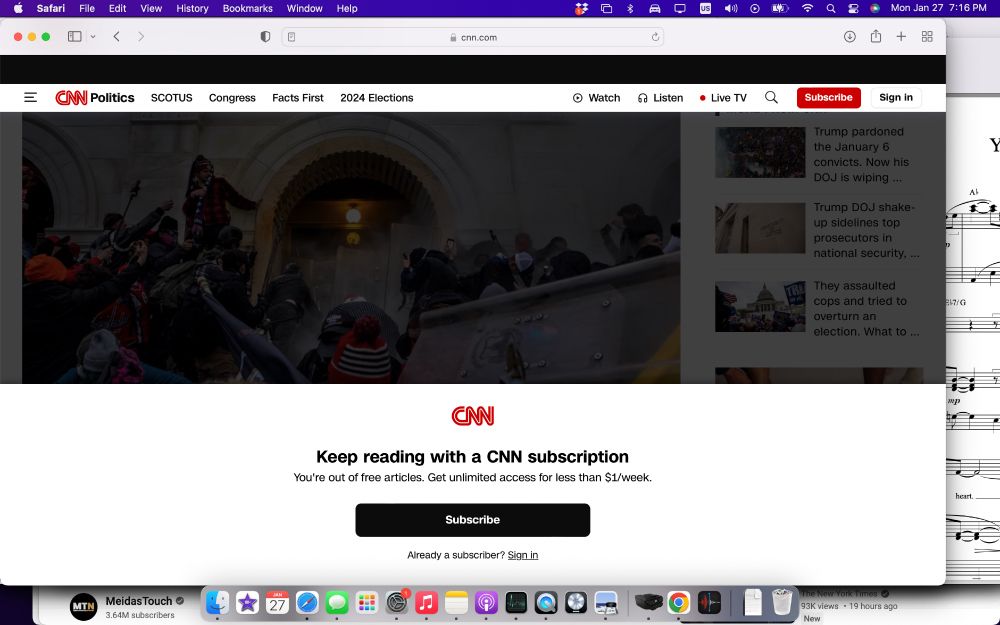
Task: Open System Settings from the Dock
Action: pos(397,602)
